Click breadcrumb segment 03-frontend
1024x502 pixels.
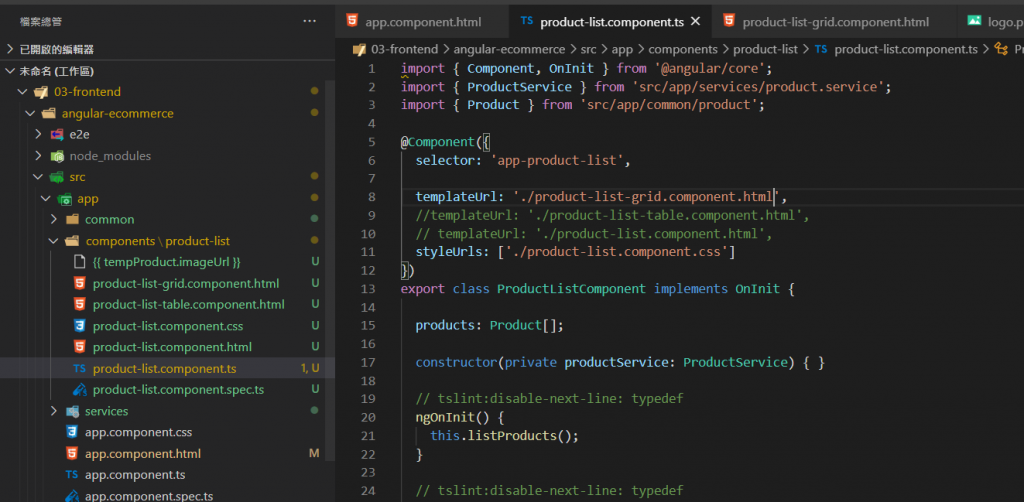405,50
